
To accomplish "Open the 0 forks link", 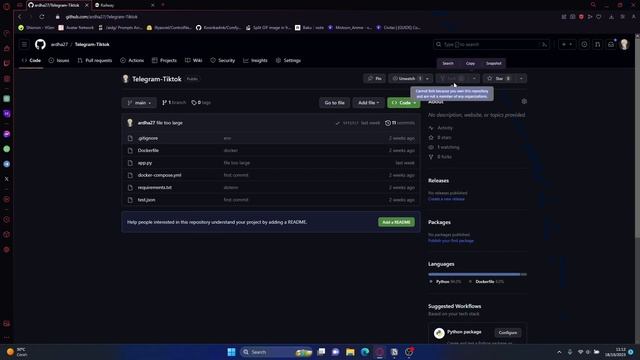I will (444, 157).
